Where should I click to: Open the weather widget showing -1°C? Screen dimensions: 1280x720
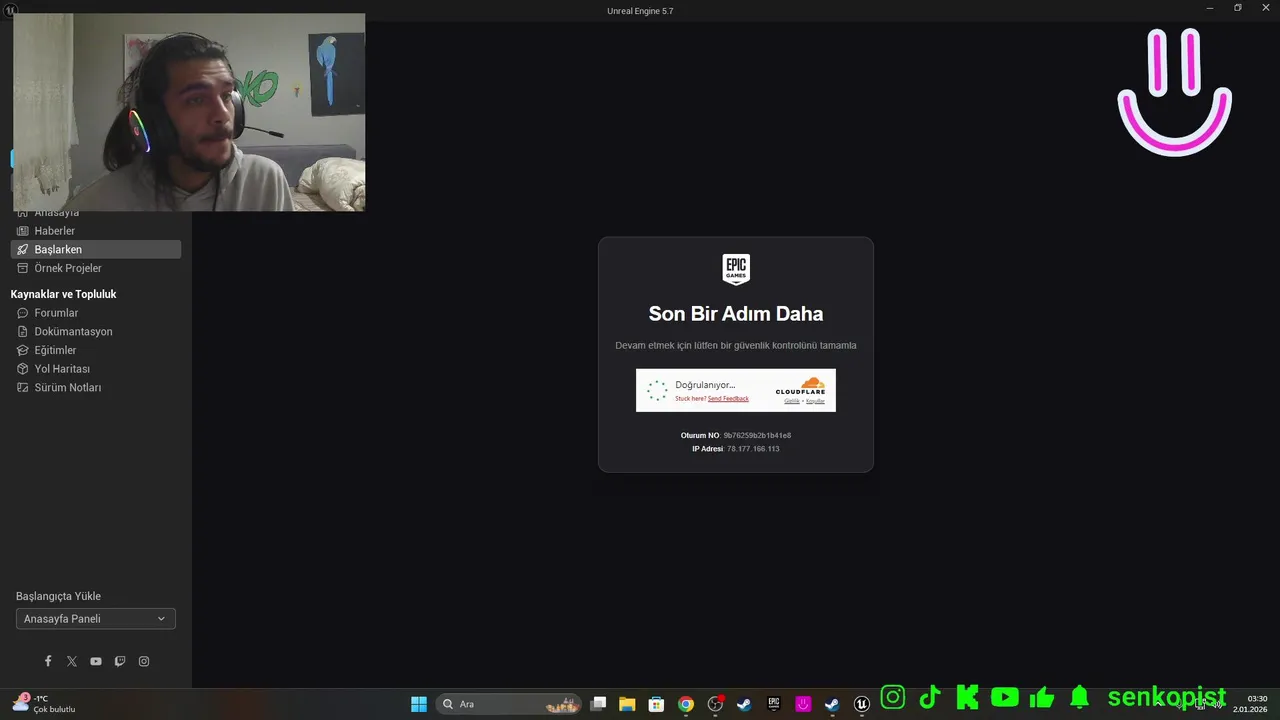click(x=44, y=704)
